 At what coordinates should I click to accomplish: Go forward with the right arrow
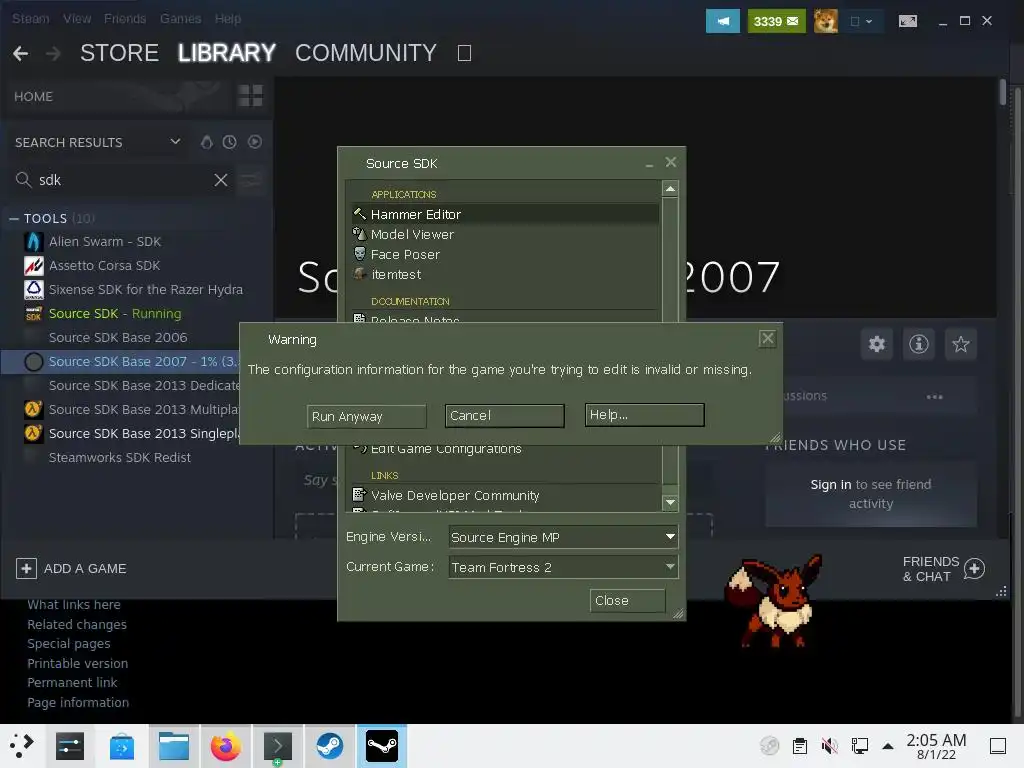tap(54, 53)
